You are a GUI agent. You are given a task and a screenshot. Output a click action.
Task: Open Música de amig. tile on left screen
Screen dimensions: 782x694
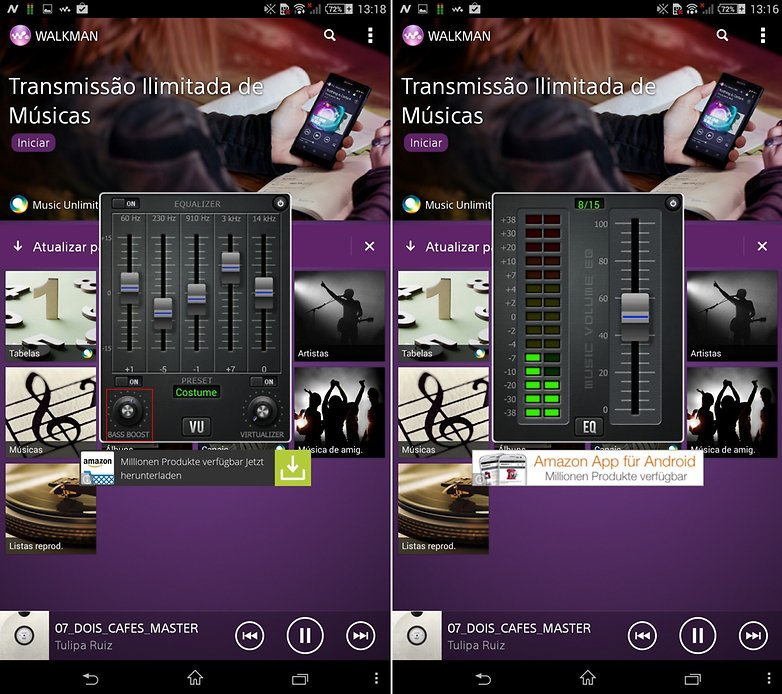339,412
